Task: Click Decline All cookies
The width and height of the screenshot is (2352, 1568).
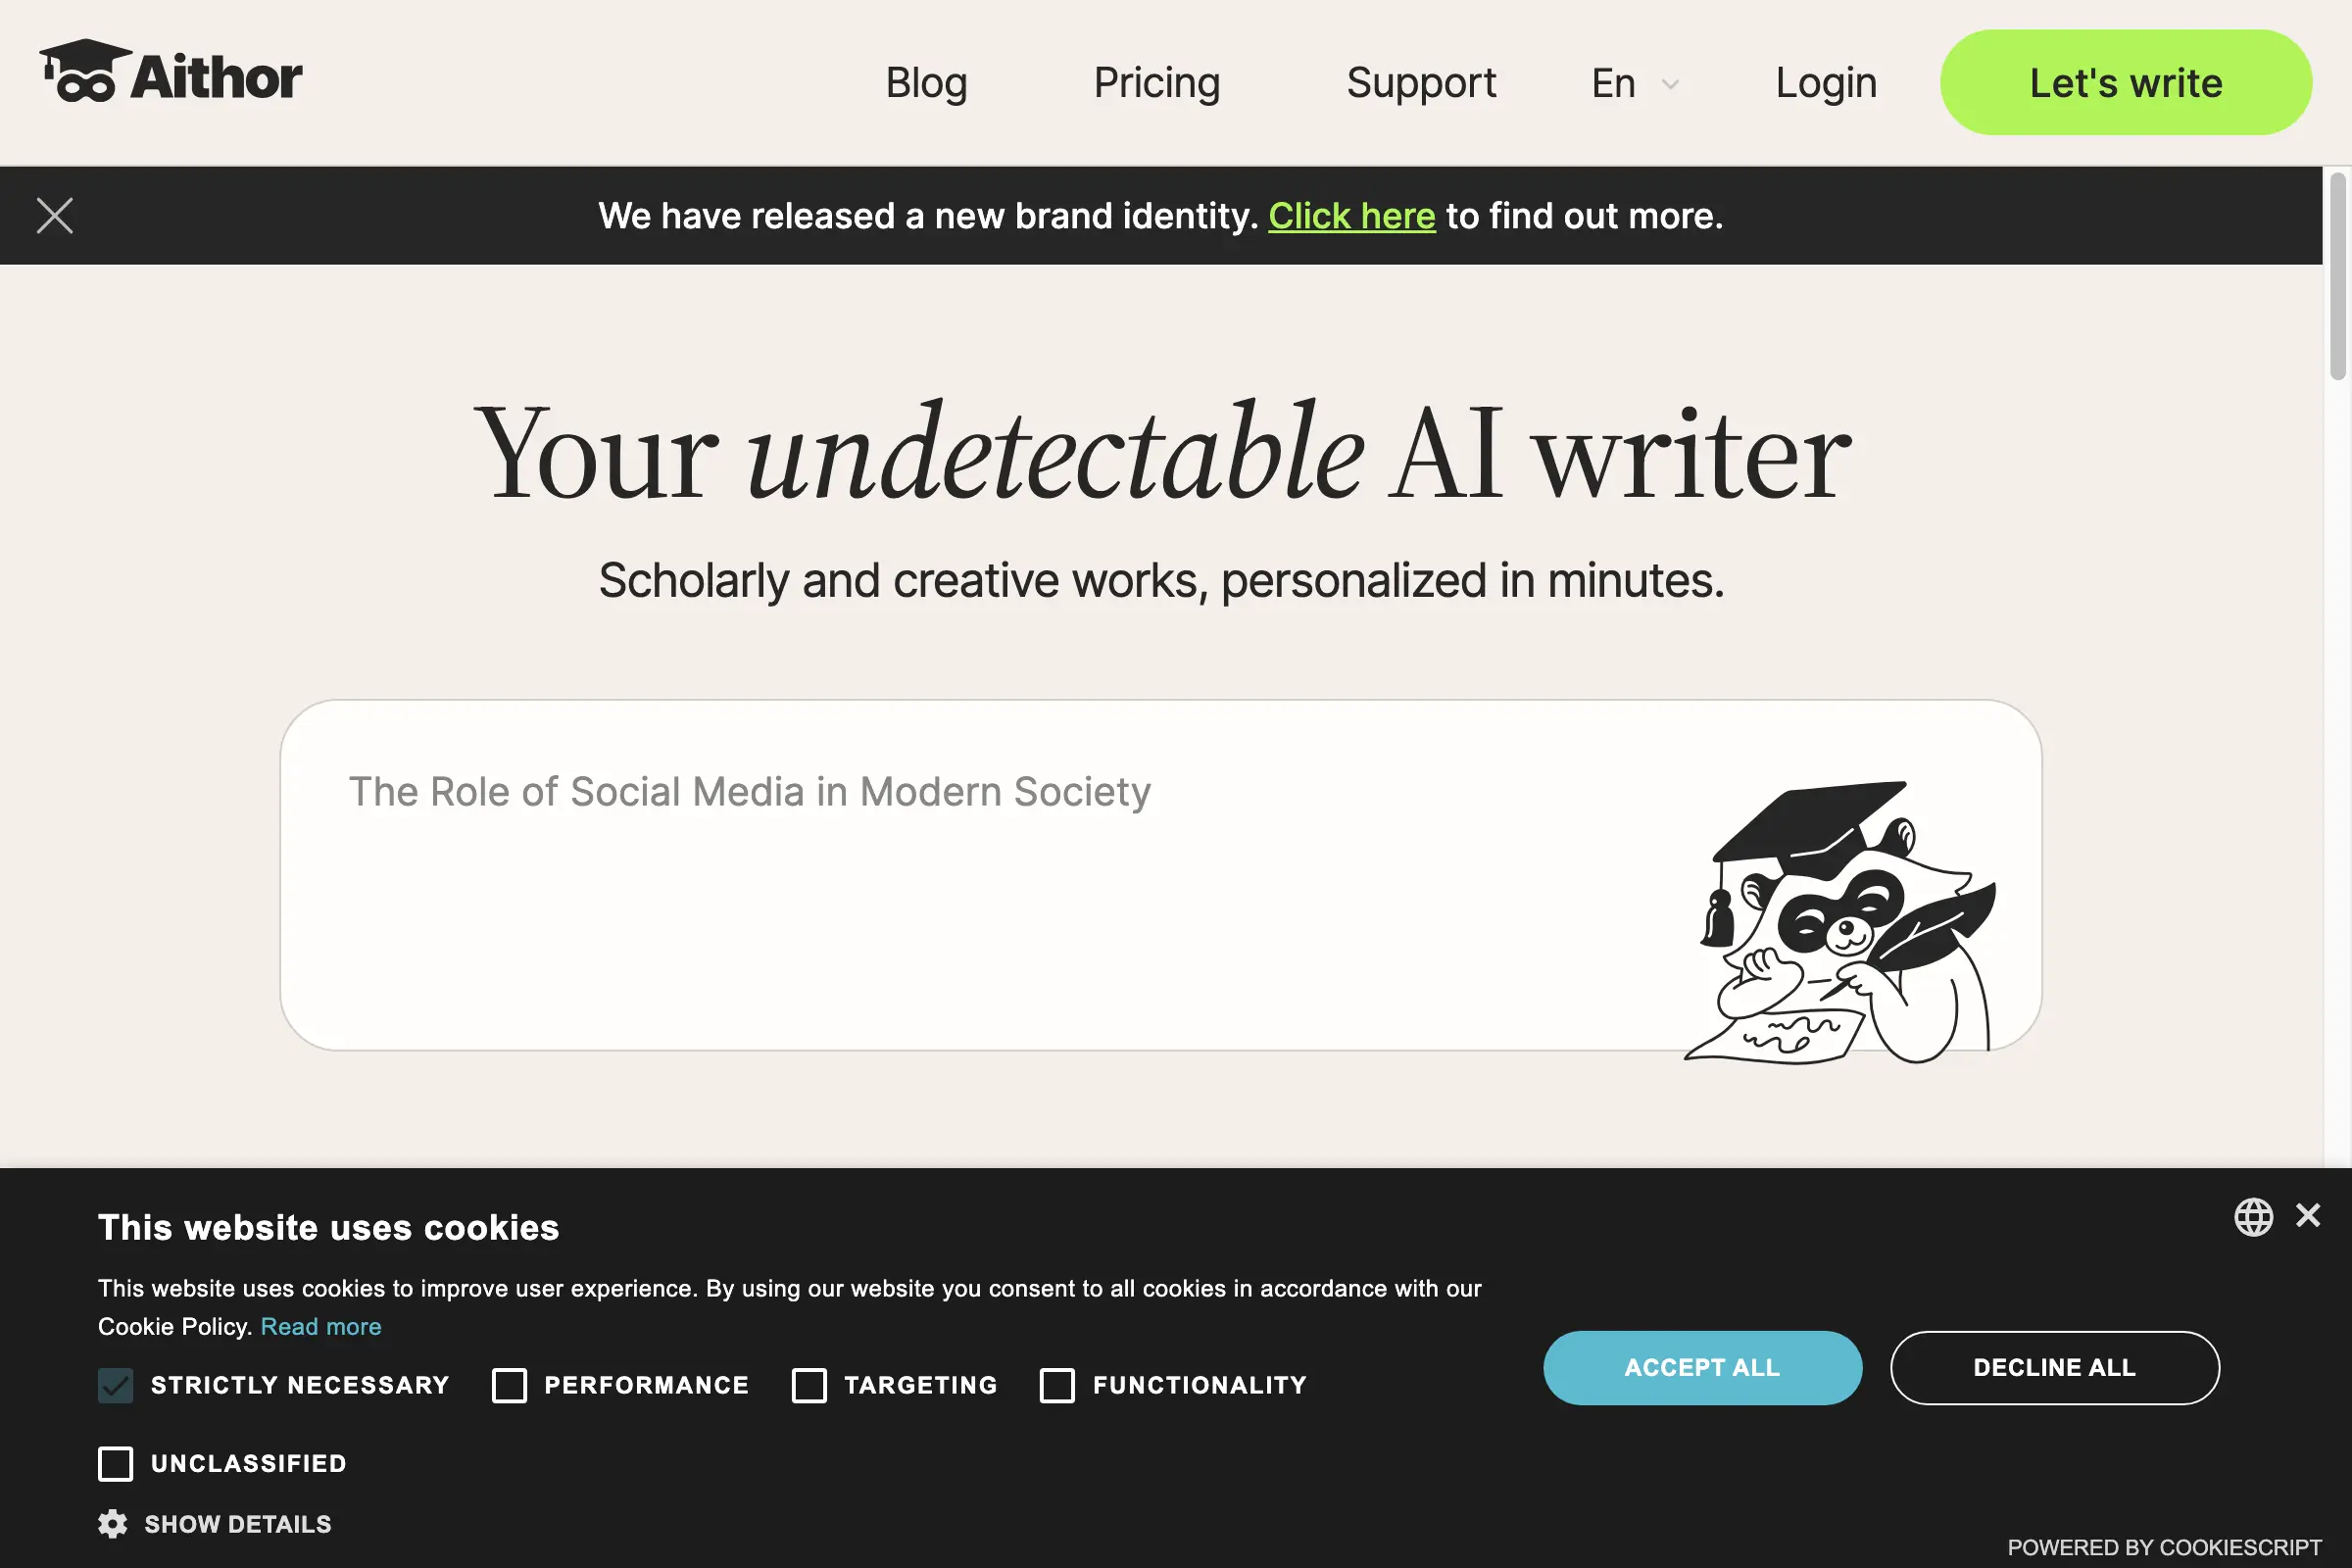Action: (x=2054, y=1367)
